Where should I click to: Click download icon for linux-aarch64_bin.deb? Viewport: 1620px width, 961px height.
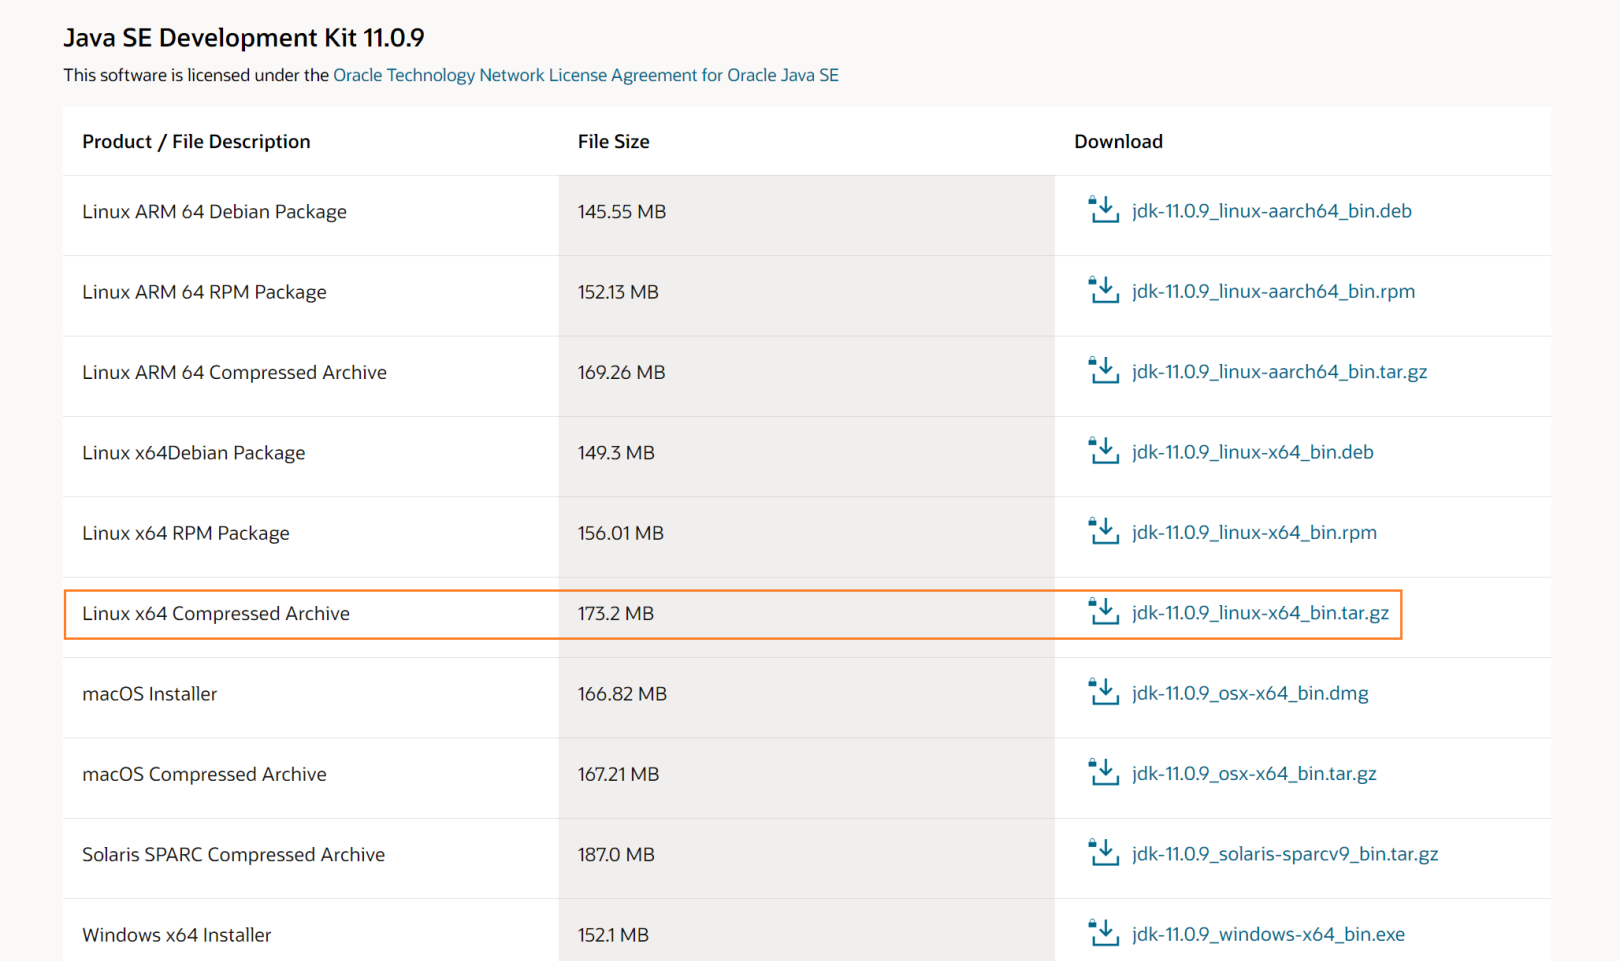point(1103,210)
